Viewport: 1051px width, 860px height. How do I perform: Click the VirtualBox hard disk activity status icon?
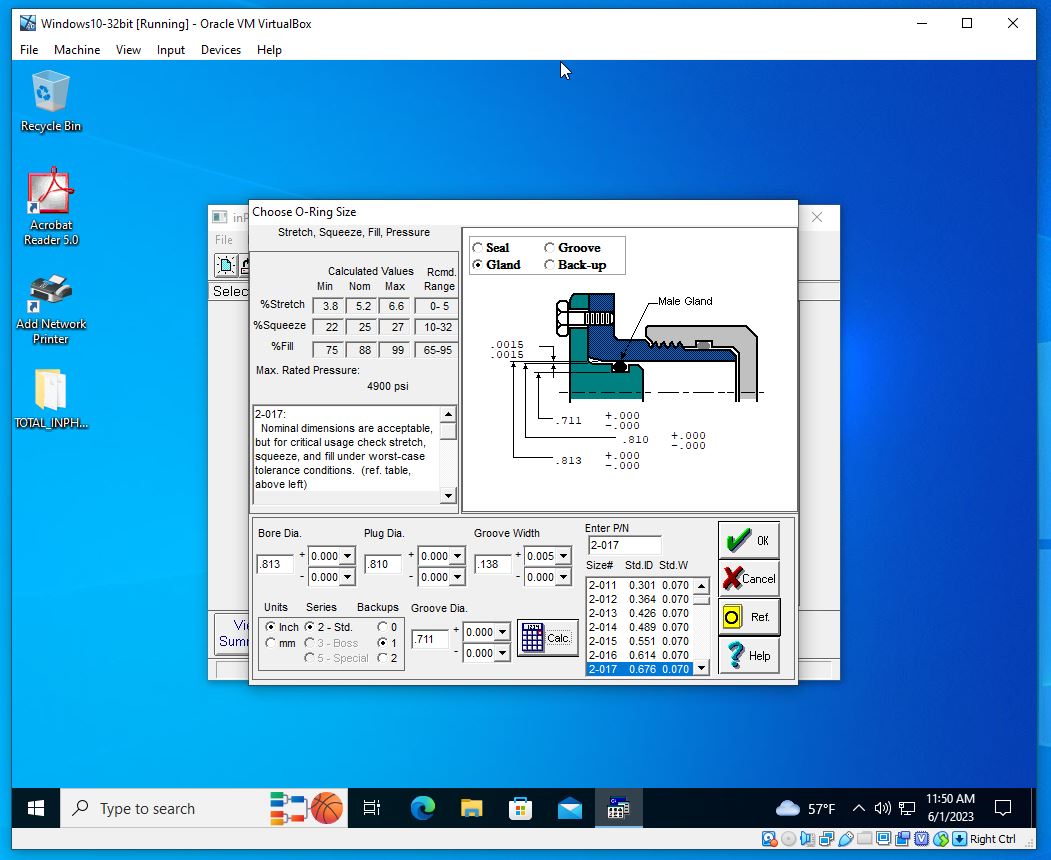pyautogui.click(x=769, y=839)
